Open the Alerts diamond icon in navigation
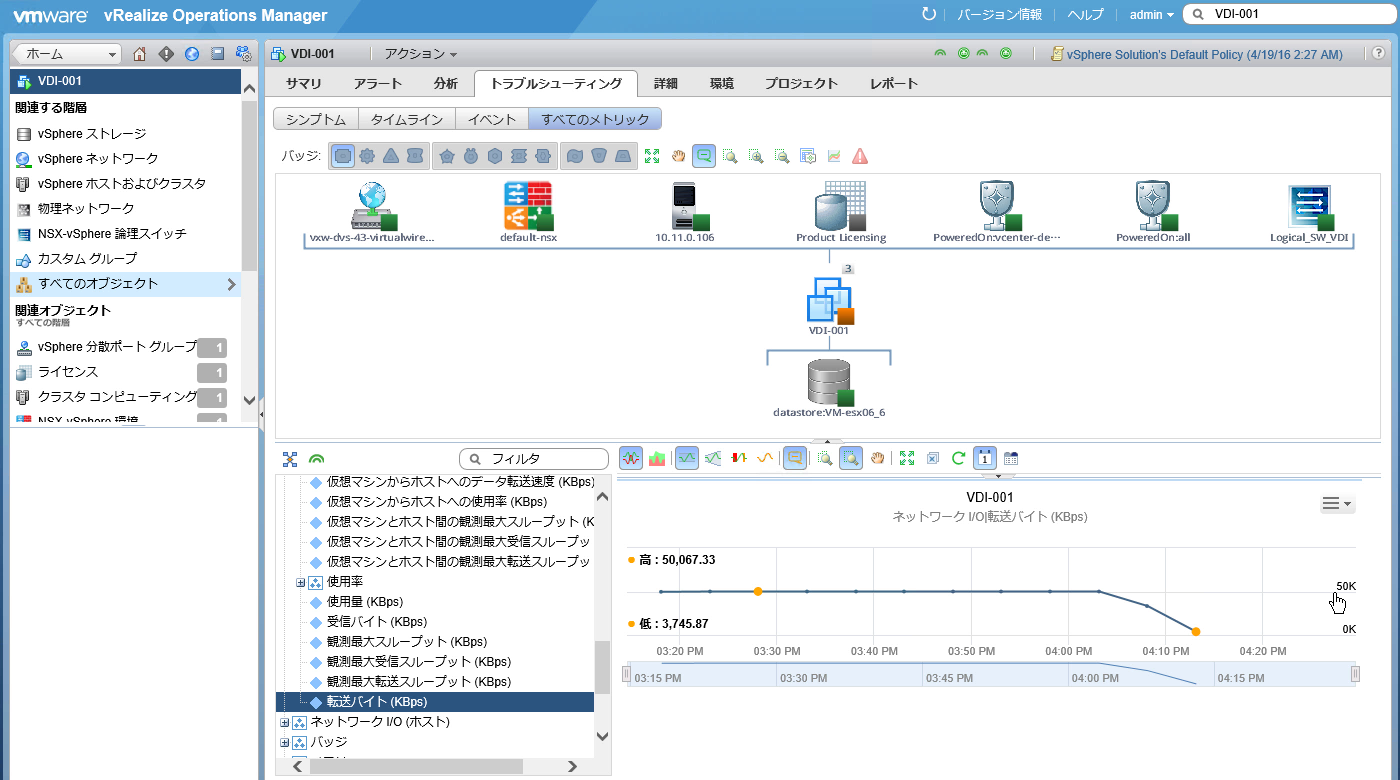 (x=166, y=54)
